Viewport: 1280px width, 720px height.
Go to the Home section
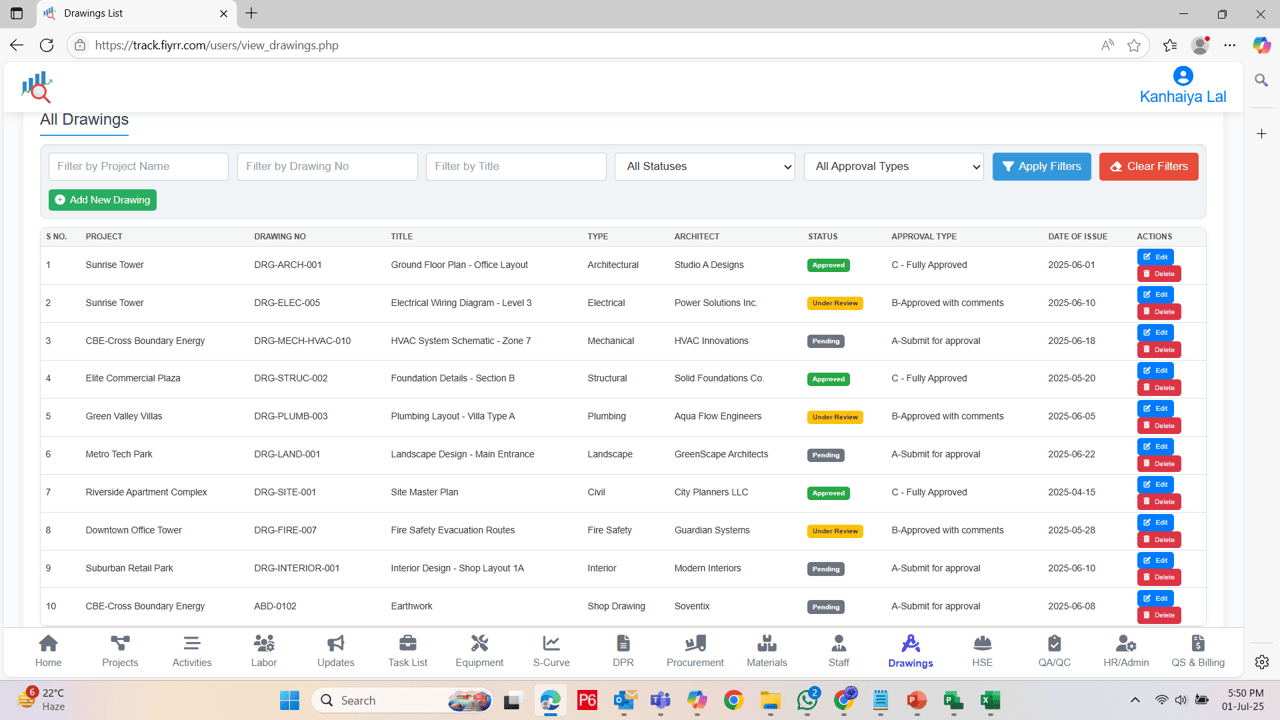(x=48, y=650)
